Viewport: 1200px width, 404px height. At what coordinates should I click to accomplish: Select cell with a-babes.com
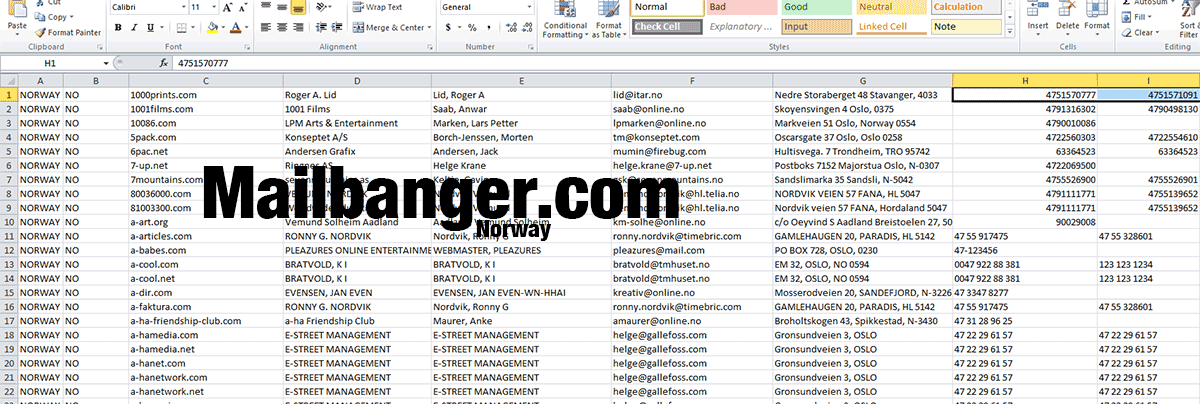pos(205,251)
